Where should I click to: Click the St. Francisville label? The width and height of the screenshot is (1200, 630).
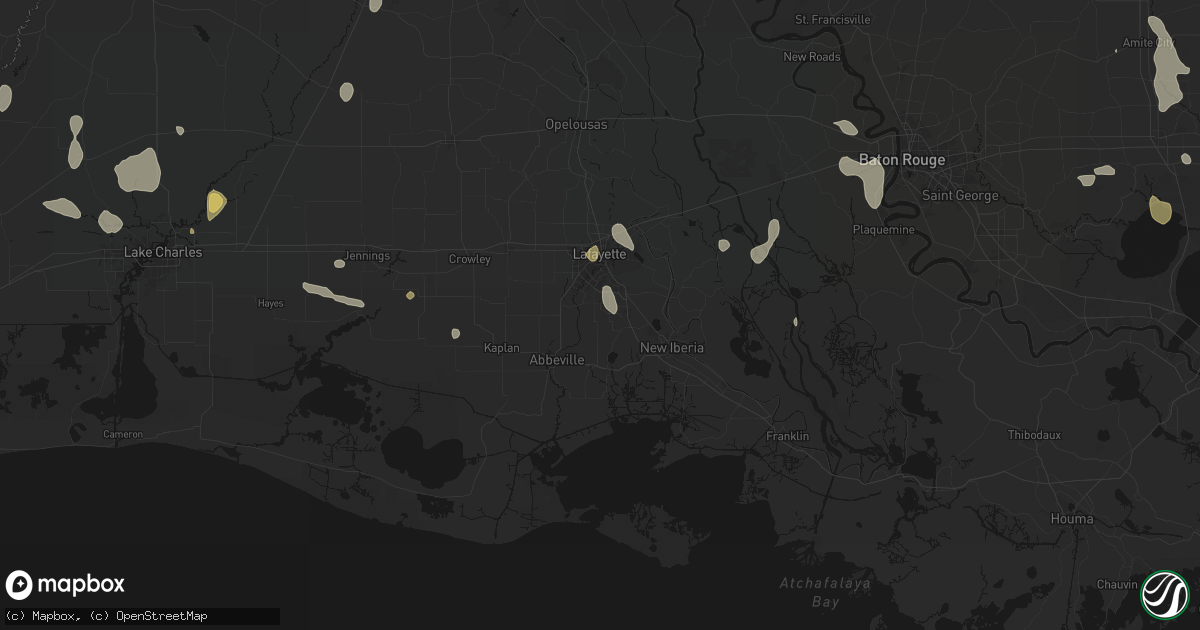pos(833,20)
